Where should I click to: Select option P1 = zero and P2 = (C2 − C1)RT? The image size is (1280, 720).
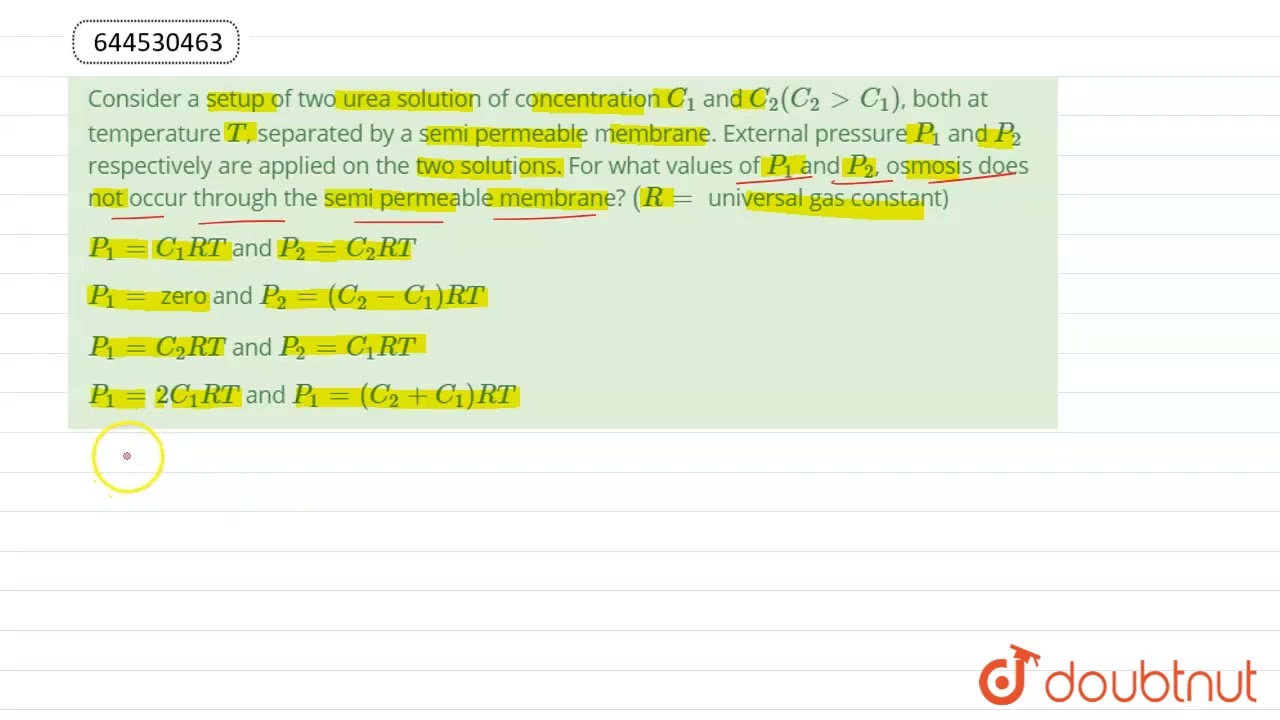pyautogui.click(x=287, y=296)
